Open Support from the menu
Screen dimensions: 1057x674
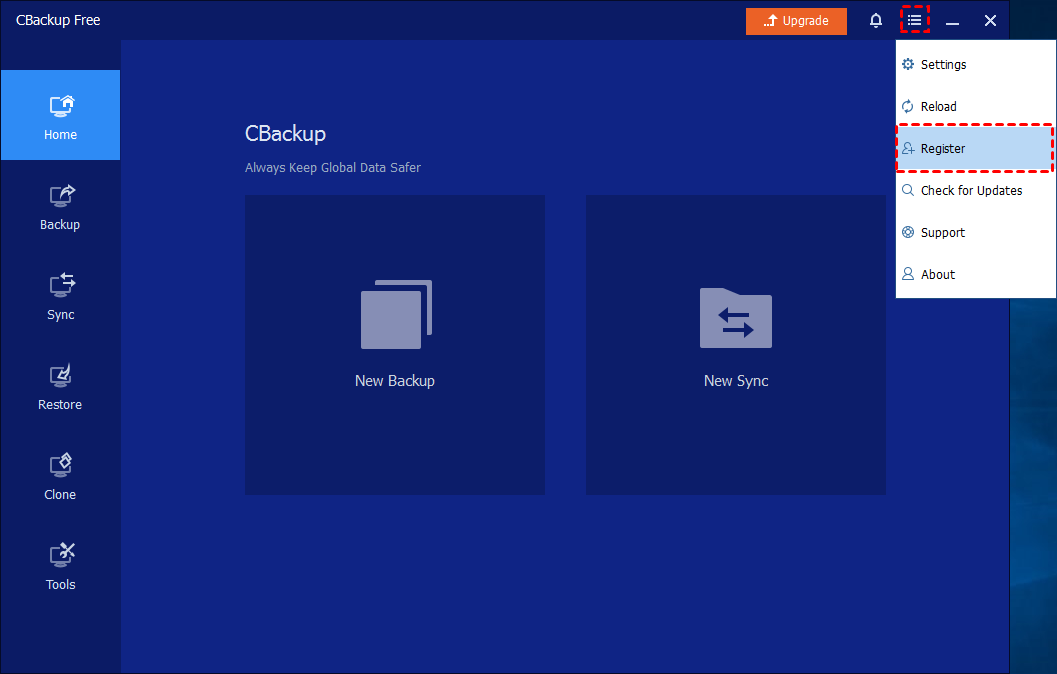[942, 233]
